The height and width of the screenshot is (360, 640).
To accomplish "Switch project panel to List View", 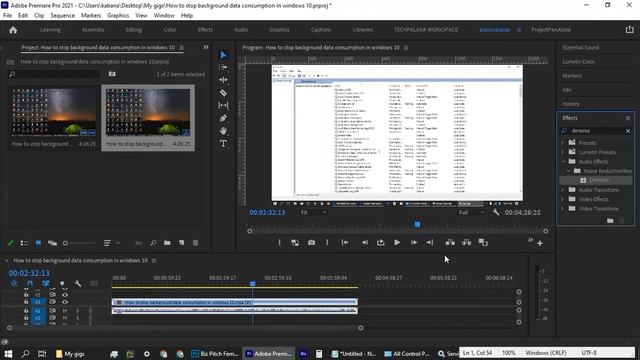I will click(x=24, y=243).
